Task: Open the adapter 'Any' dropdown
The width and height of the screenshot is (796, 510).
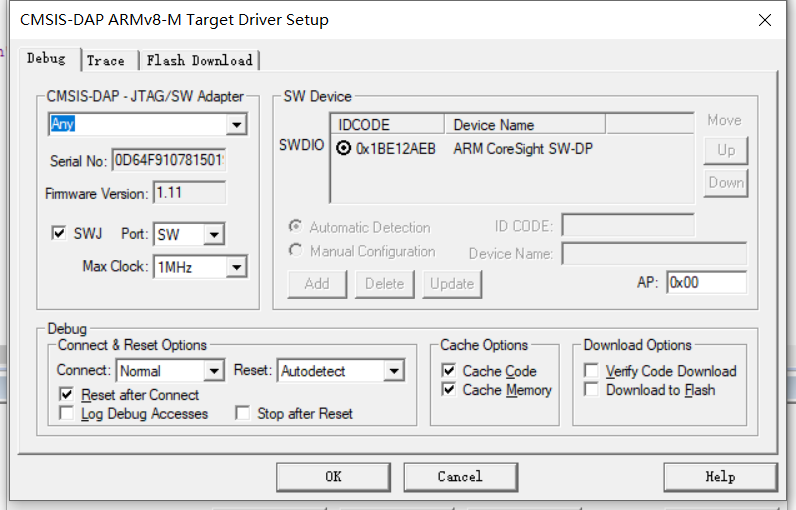Action: pyautogui.click(x=237, y=124)
